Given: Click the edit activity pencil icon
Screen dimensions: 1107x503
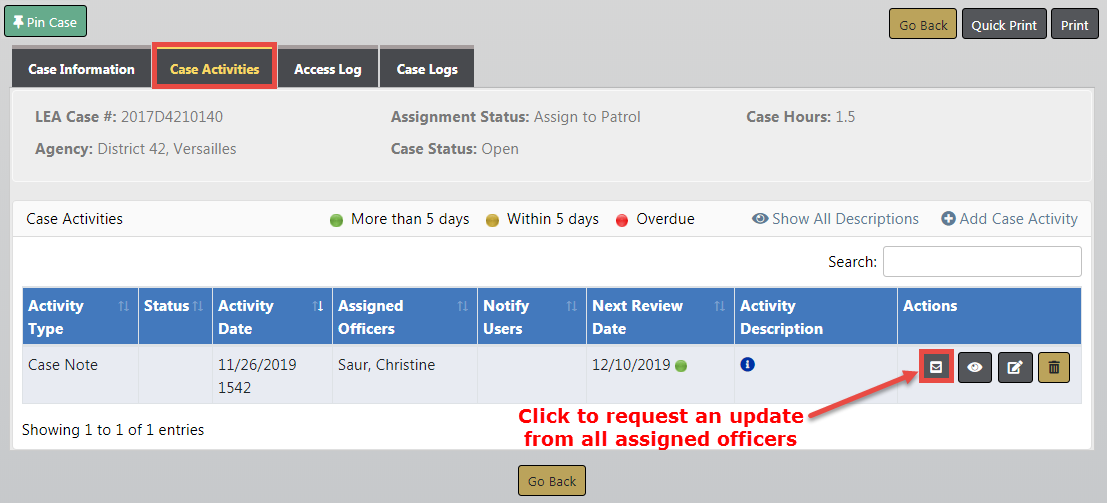Looking at the screenshot, I should 1014,368.
